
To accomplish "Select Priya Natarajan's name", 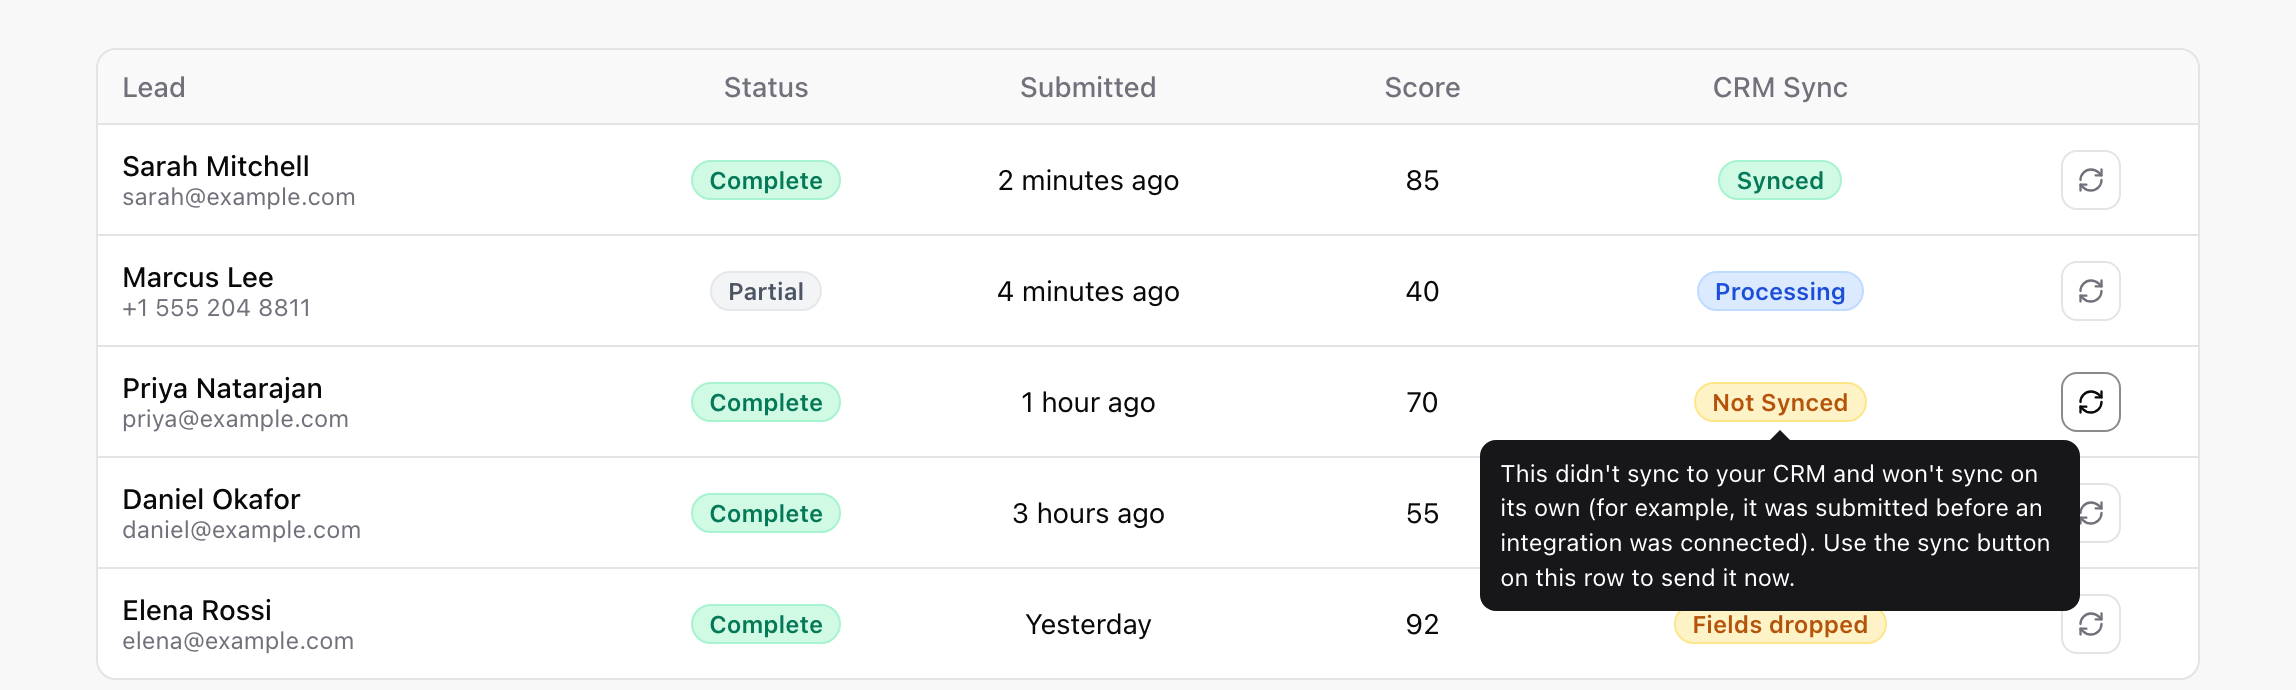I will tap(222, 388).
